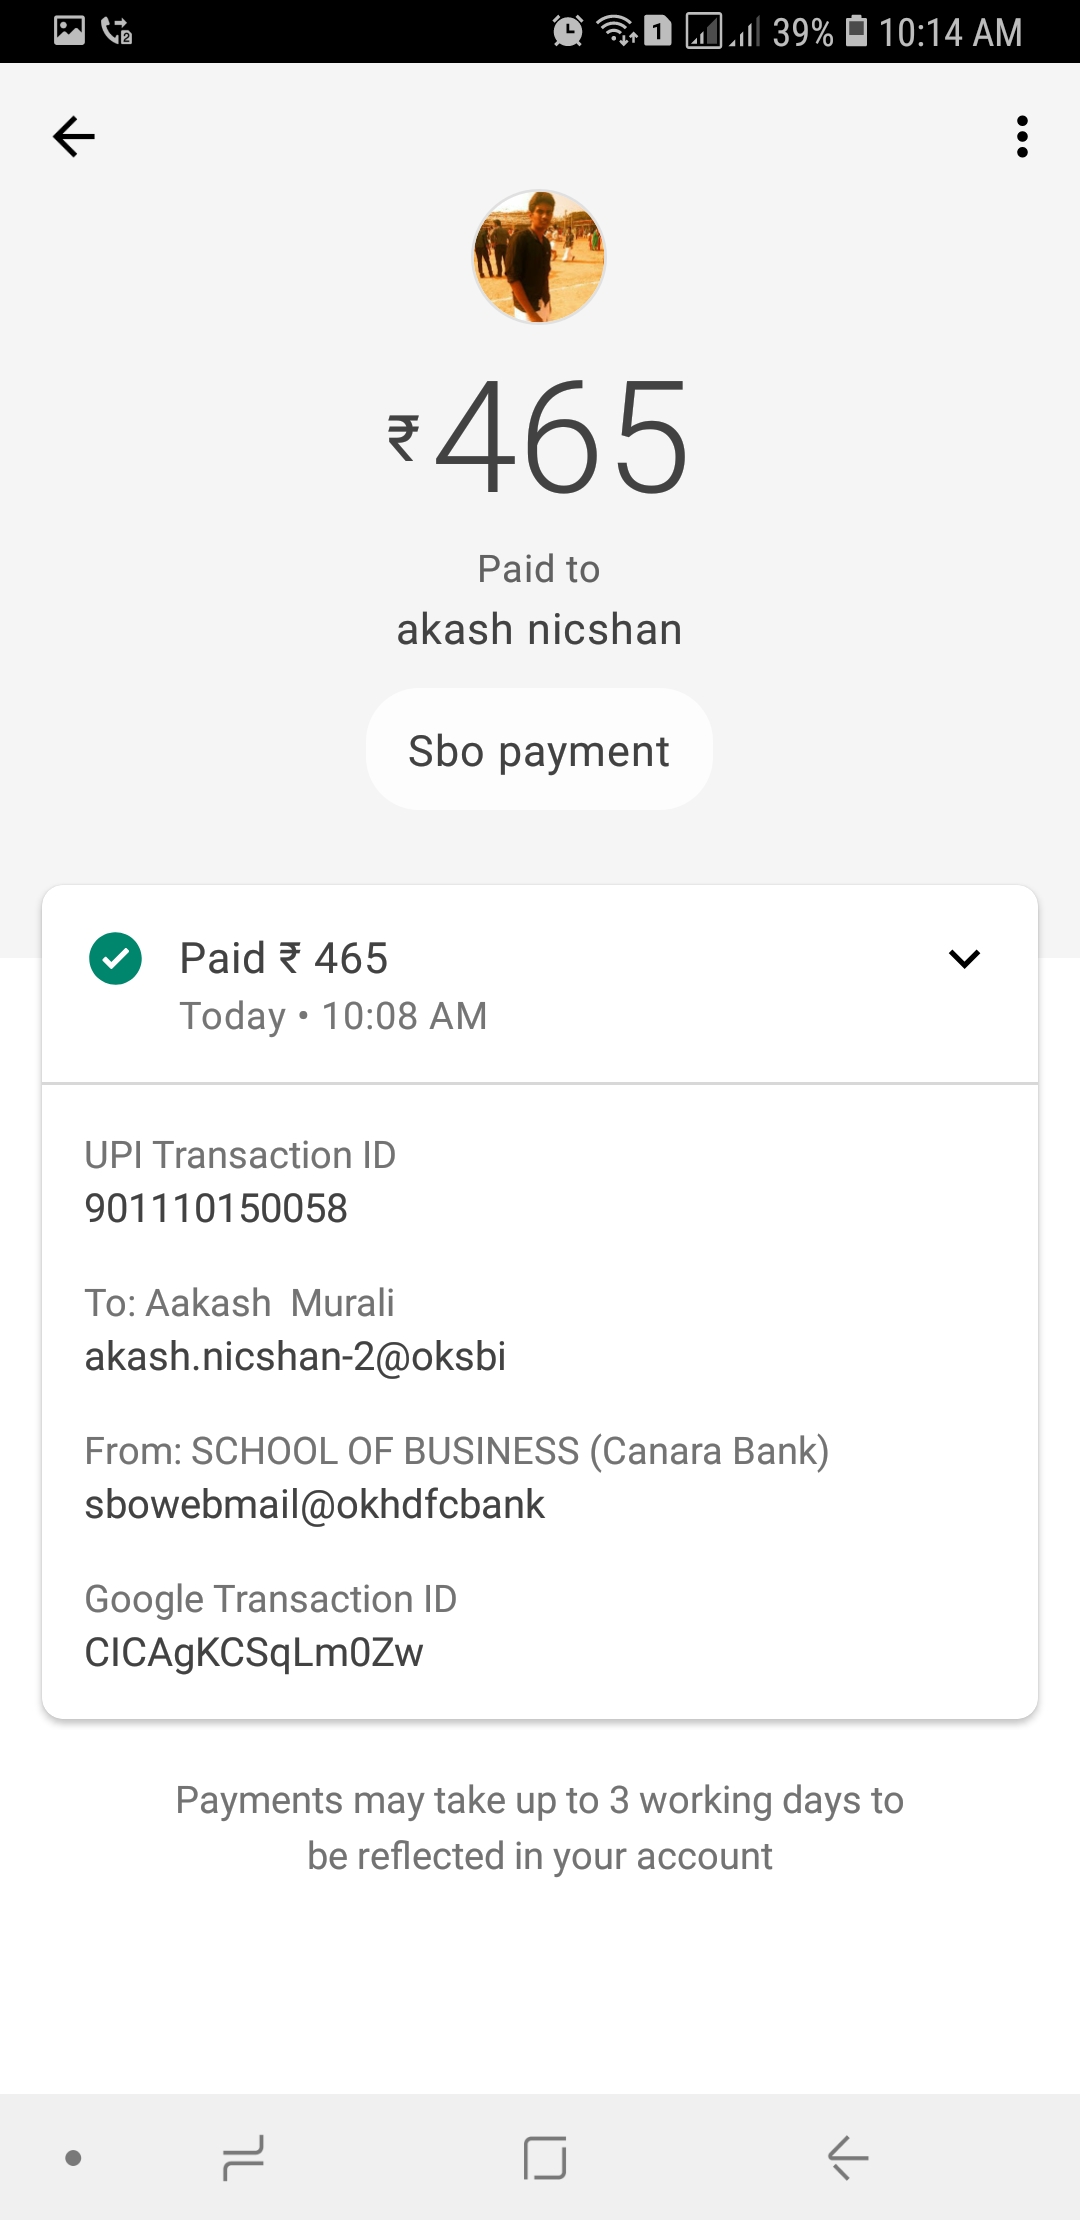
Task: Tap the Google Transaction ID value
Action: click(254, 1653)
